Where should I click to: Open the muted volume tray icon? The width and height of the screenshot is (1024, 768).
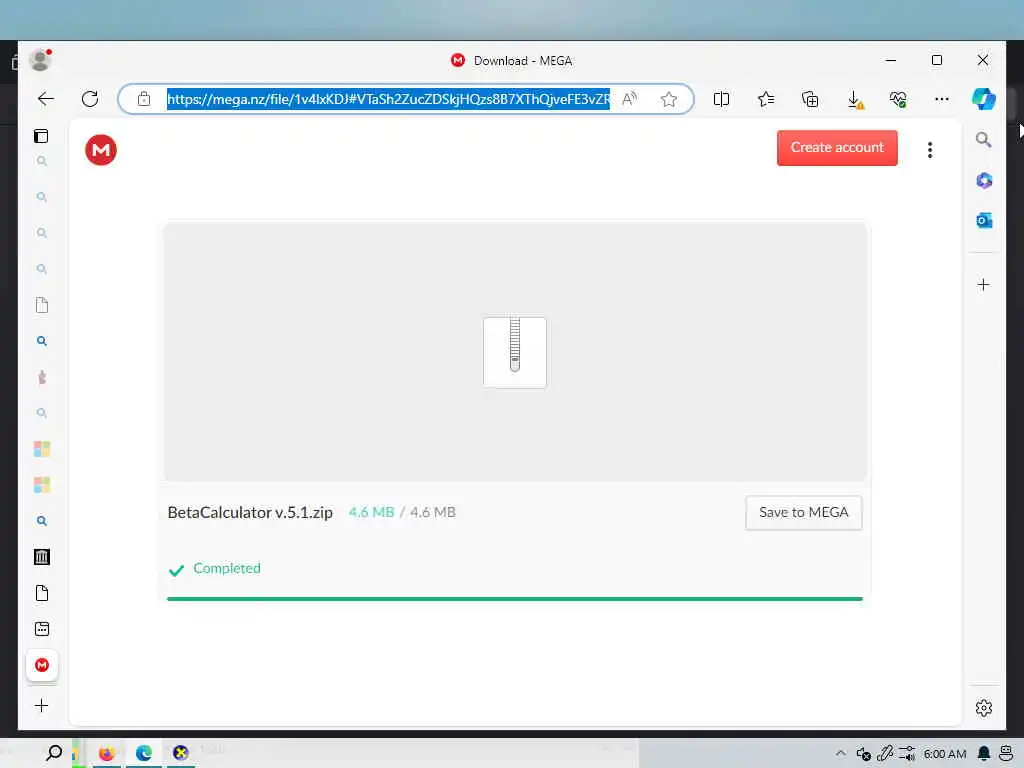click(863, 754)
